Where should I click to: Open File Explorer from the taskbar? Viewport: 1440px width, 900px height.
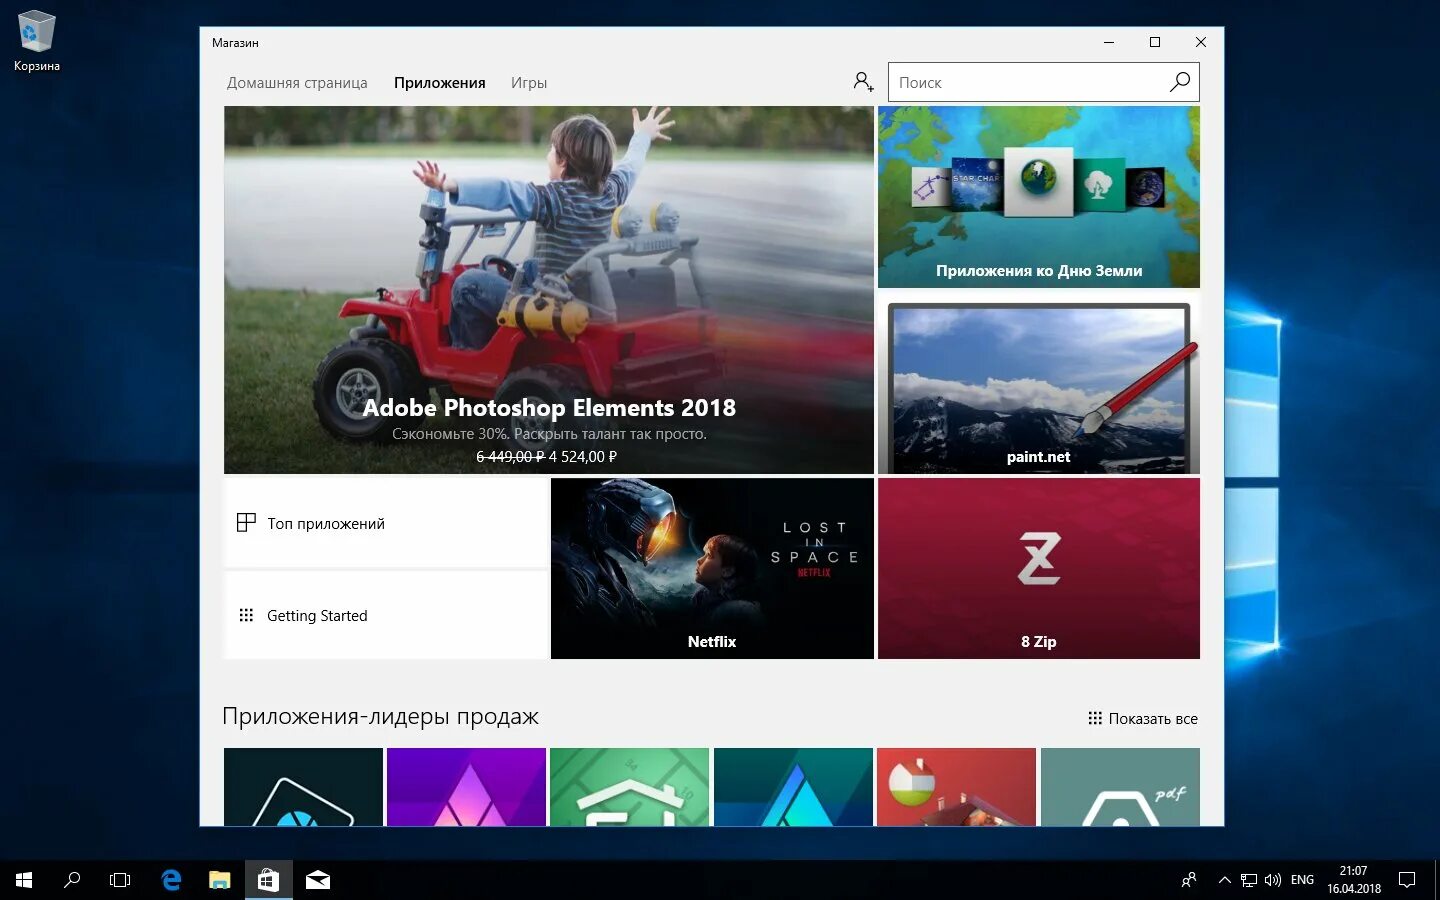[x=219, y=880]
